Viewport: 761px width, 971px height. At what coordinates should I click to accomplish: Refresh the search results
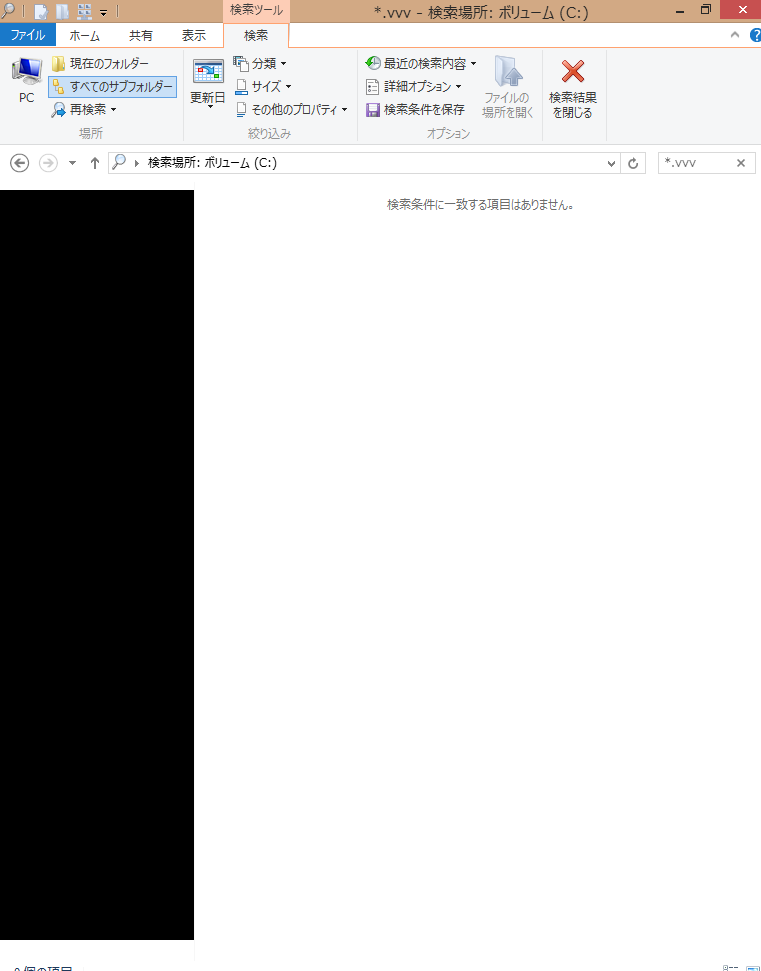tap(633, 163)
